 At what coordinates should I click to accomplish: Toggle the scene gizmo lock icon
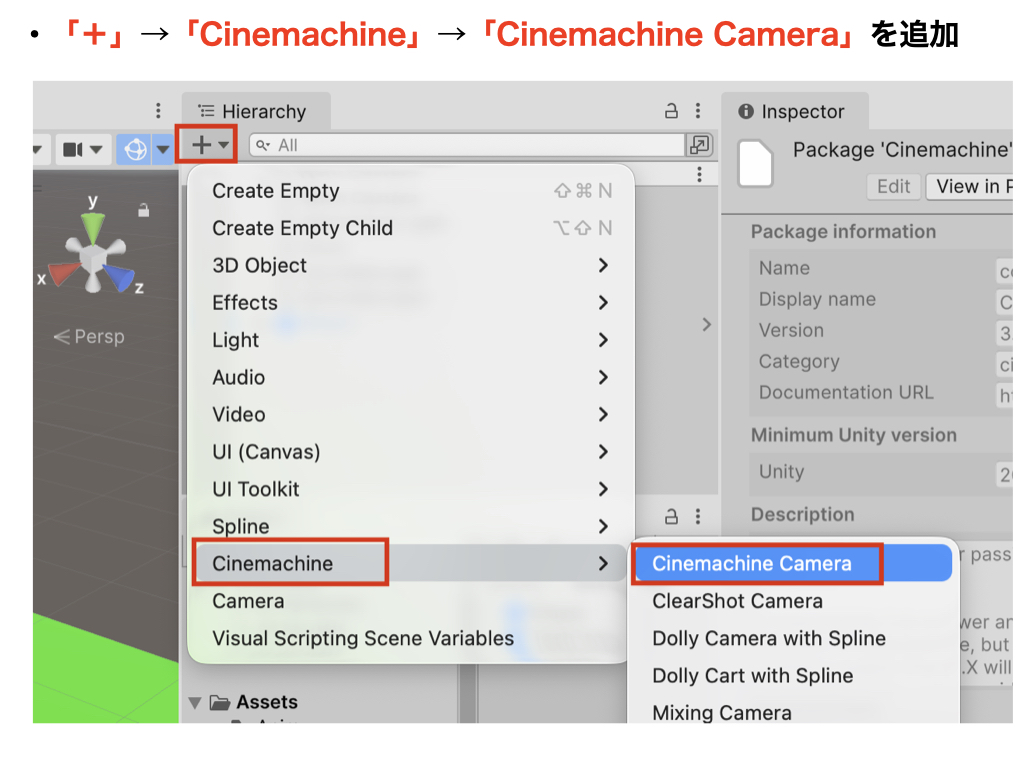pos(144,210)
